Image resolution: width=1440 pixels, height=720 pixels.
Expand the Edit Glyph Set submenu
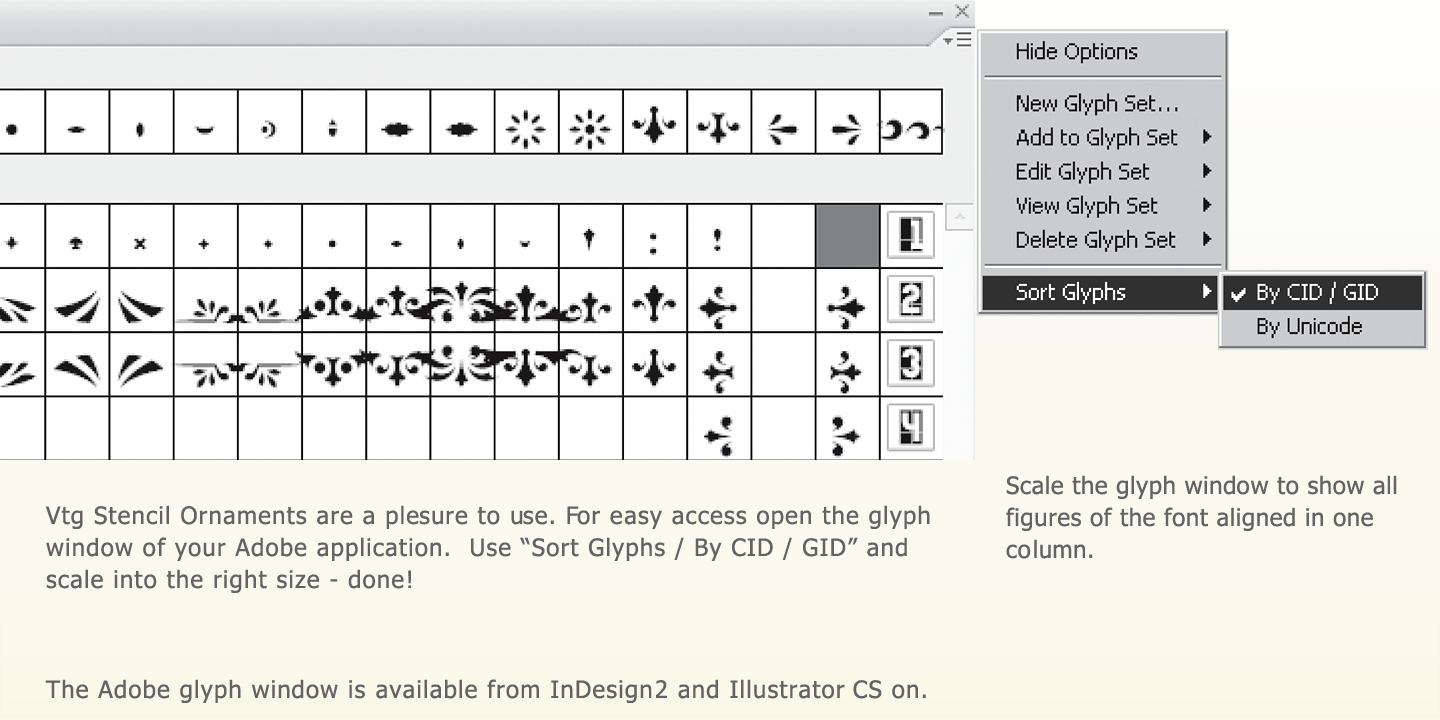click(1083, 172)
